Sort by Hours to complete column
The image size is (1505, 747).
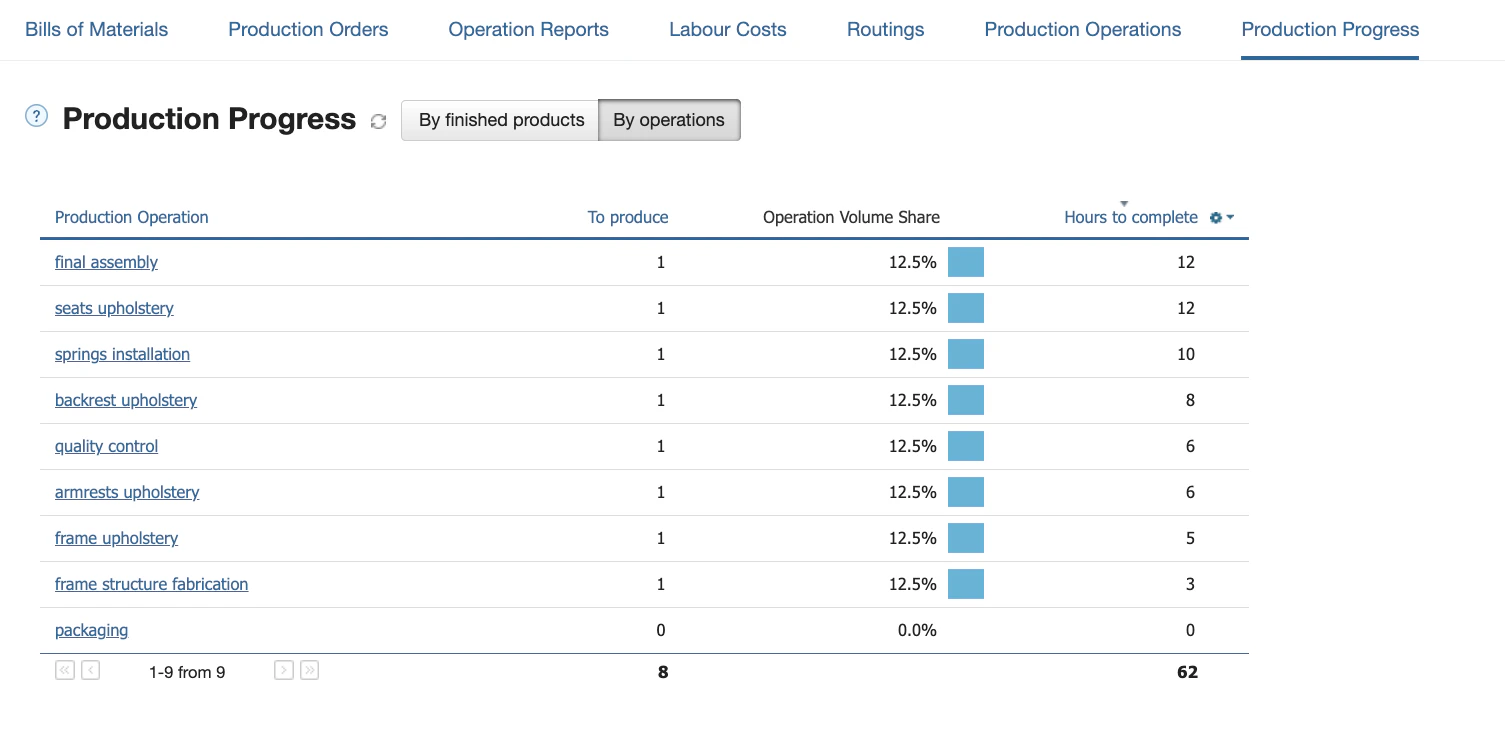(1130, 218)
